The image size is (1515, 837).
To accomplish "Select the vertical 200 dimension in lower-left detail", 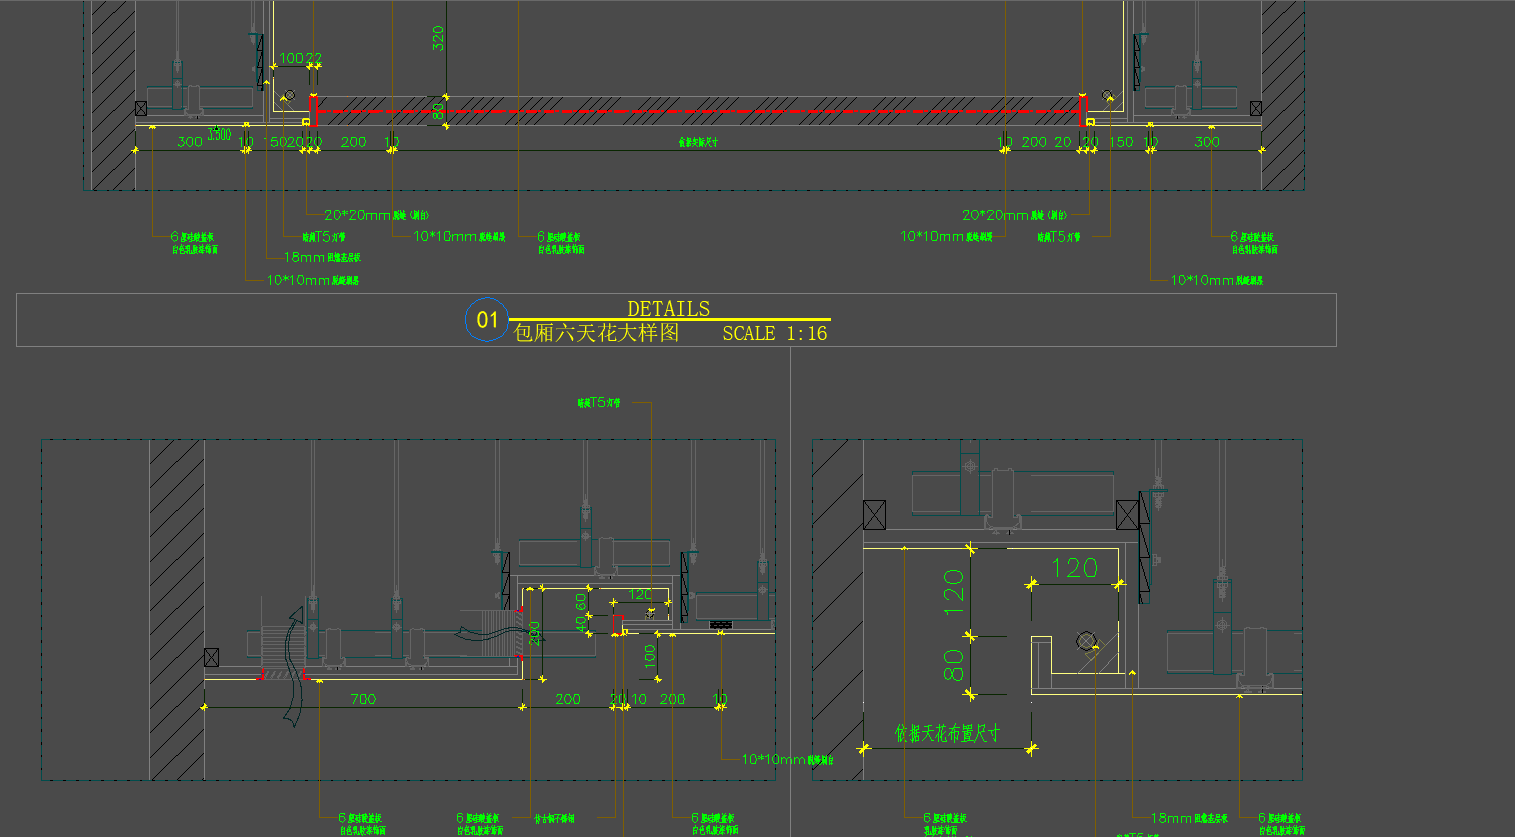I will [x=535, y=633].
